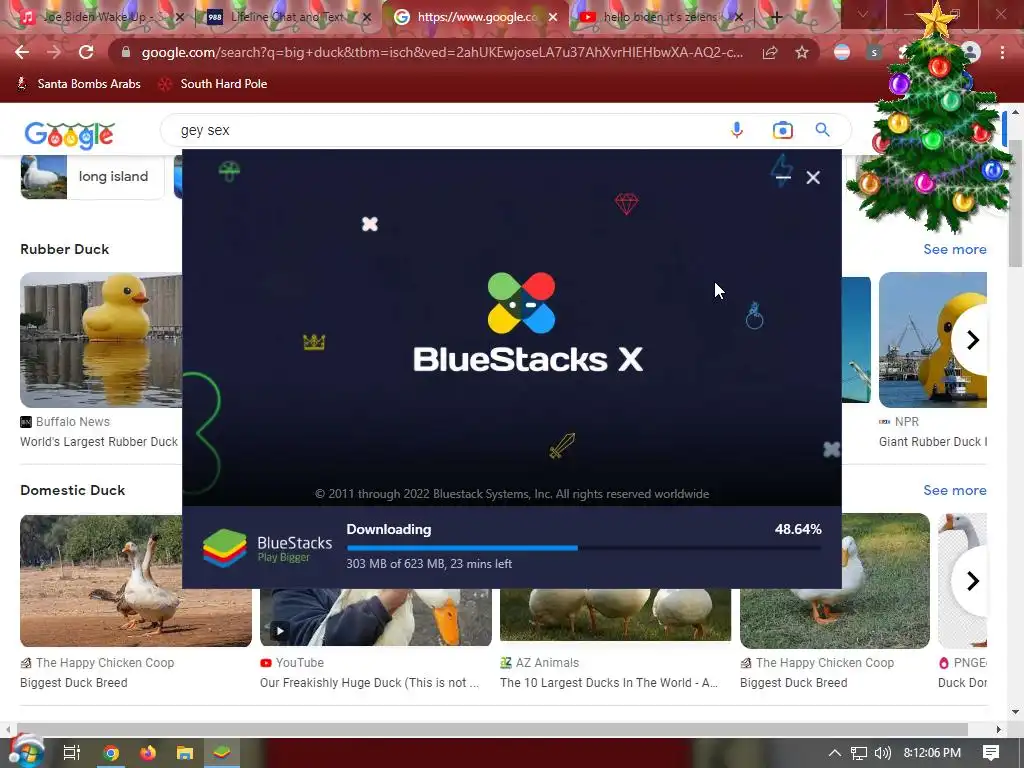
Task: Launch Firefox from the taskbar
Action: [148, 753]
